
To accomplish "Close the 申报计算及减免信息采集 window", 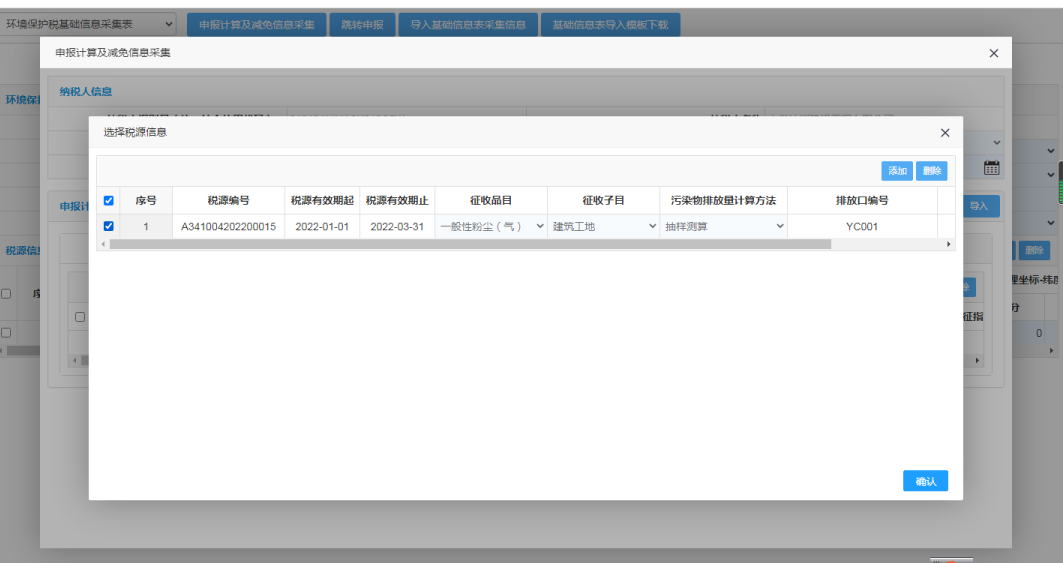I will click(x=993, y=53).
